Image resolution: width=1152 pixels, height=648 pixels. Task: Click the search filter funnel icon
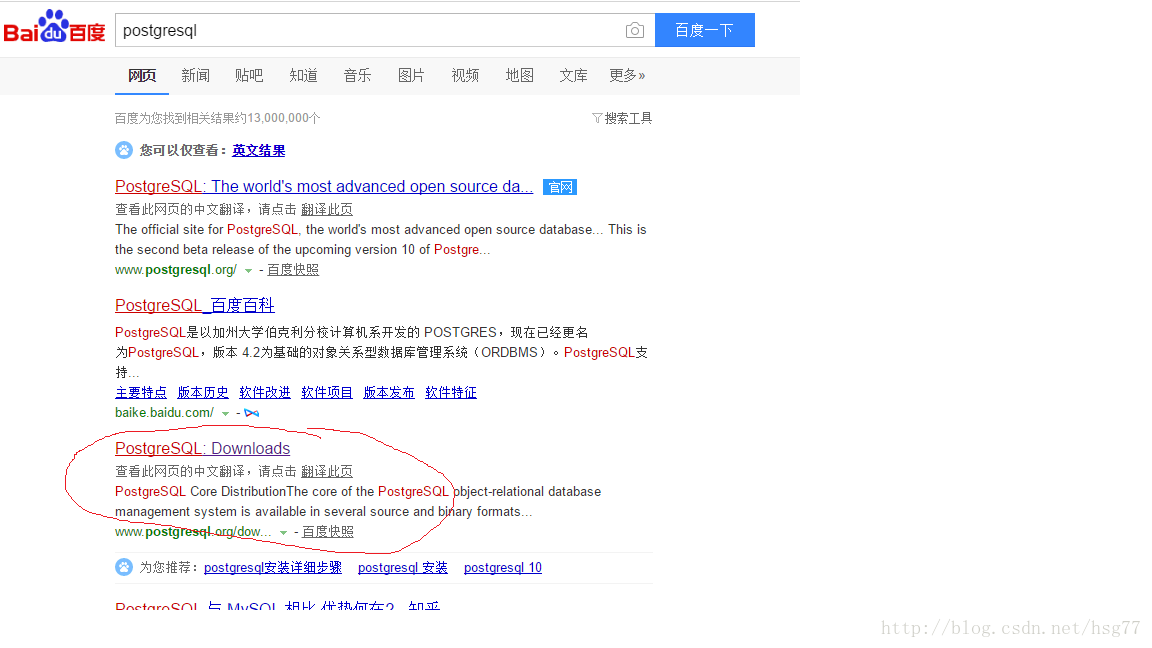pos(597,118)
